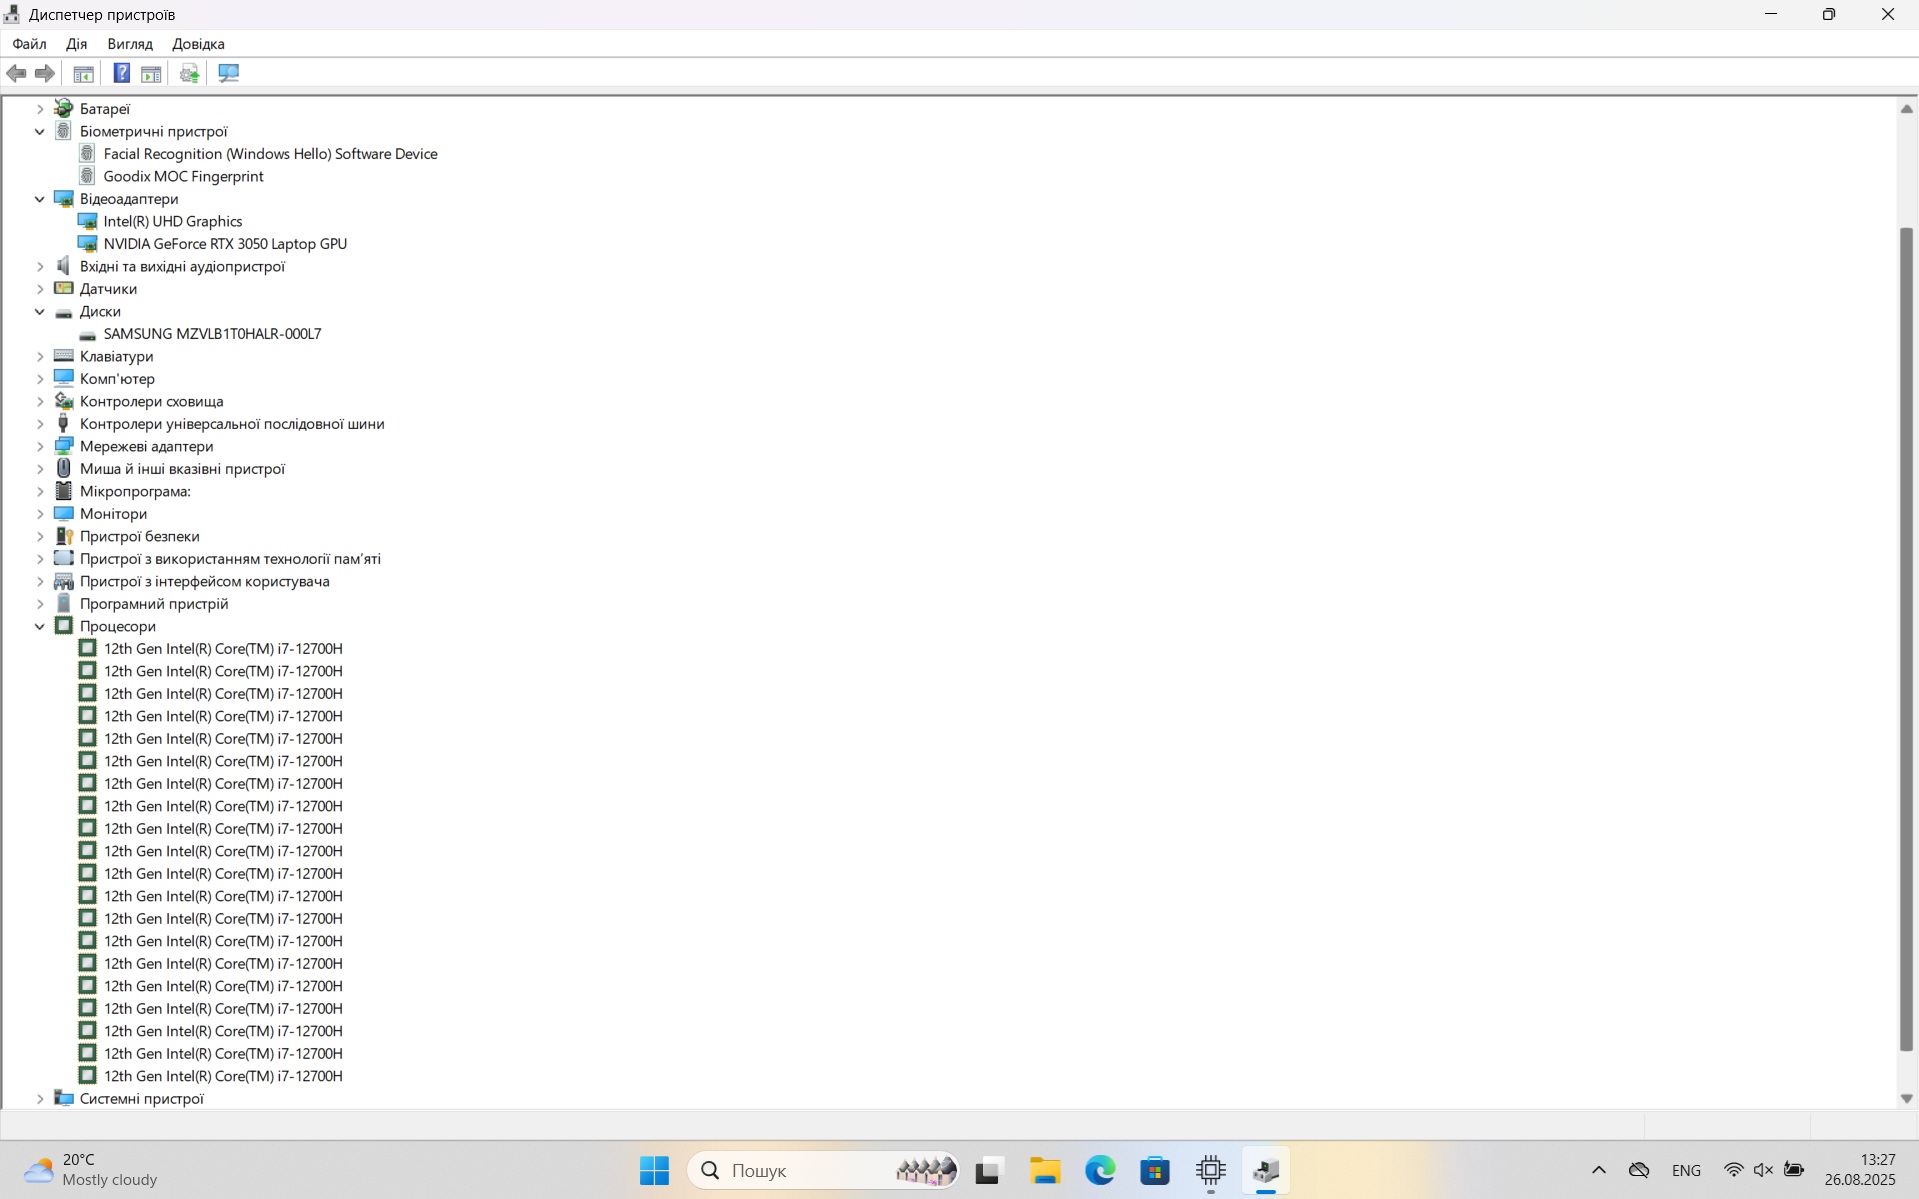Select the Датчики category icon
This screenshot has width=1919, height=1199.
click(x=64, y=288)
